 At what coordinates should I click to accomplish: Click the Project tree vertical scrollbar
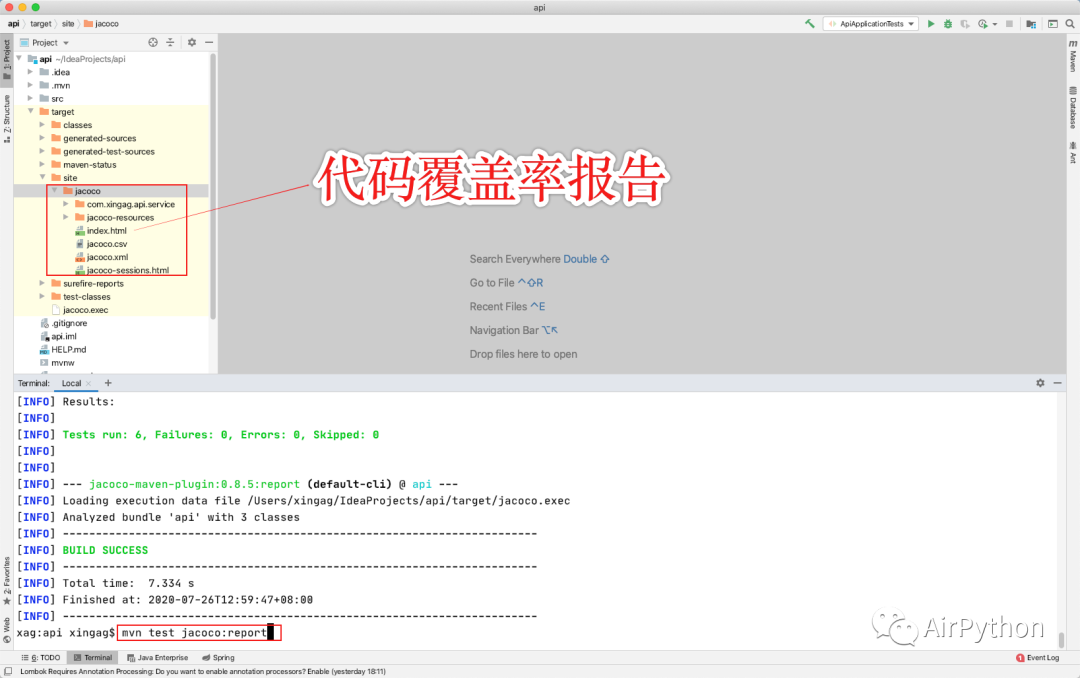coord(214,186)
